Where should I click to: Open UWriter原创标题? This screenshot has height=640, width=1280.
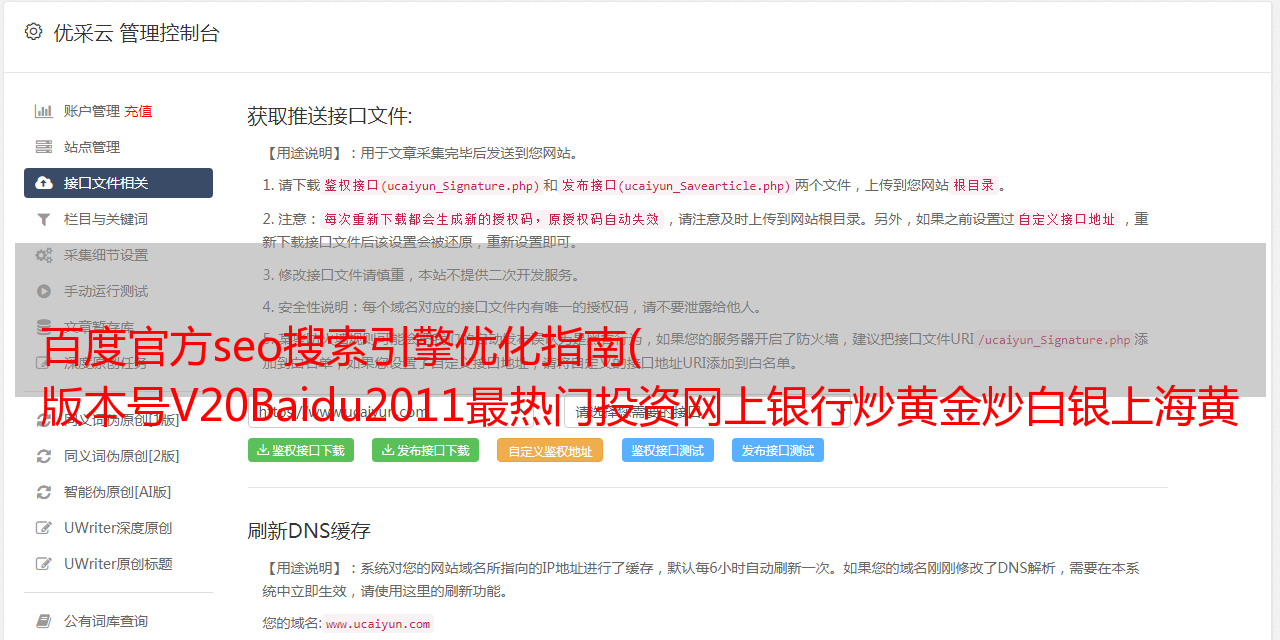click(x=118, y=564)
